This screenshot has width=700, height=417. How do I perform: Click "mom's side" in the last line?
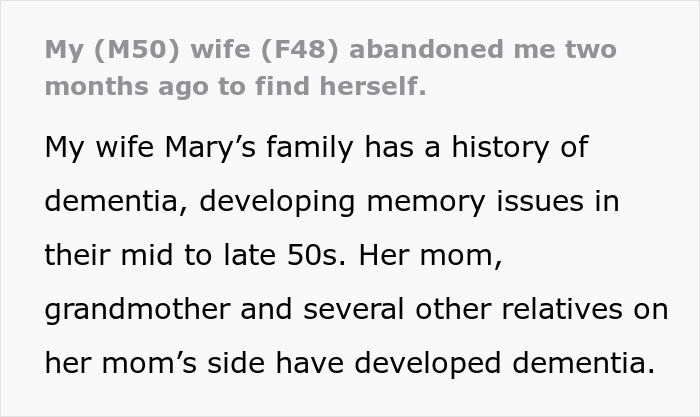click(x=170, y=363)
